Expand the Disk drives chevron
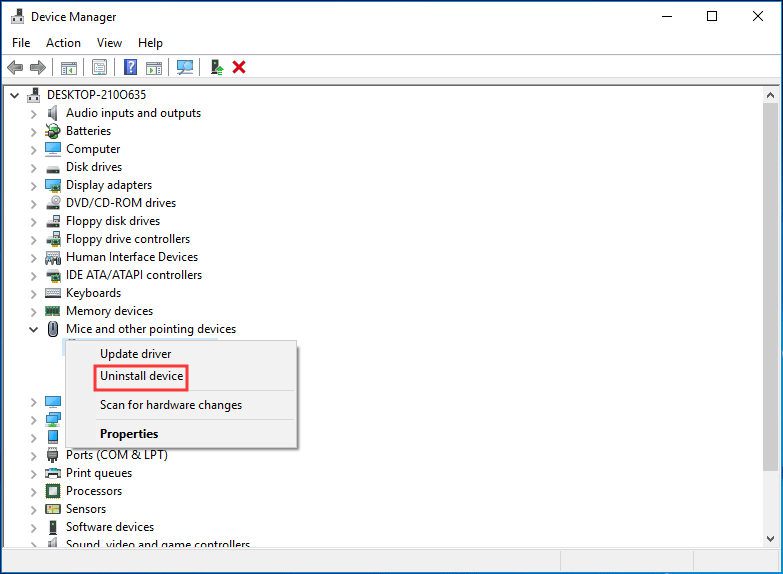Screen dimensions: 783x574 pos(33,168)
